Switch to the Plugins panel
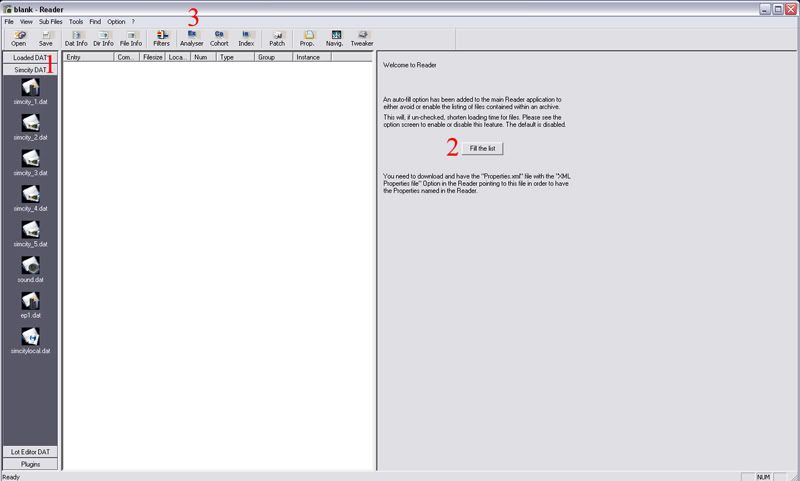Image resolution: width=800 pixels, height=481 pixels. coord(30,464)
